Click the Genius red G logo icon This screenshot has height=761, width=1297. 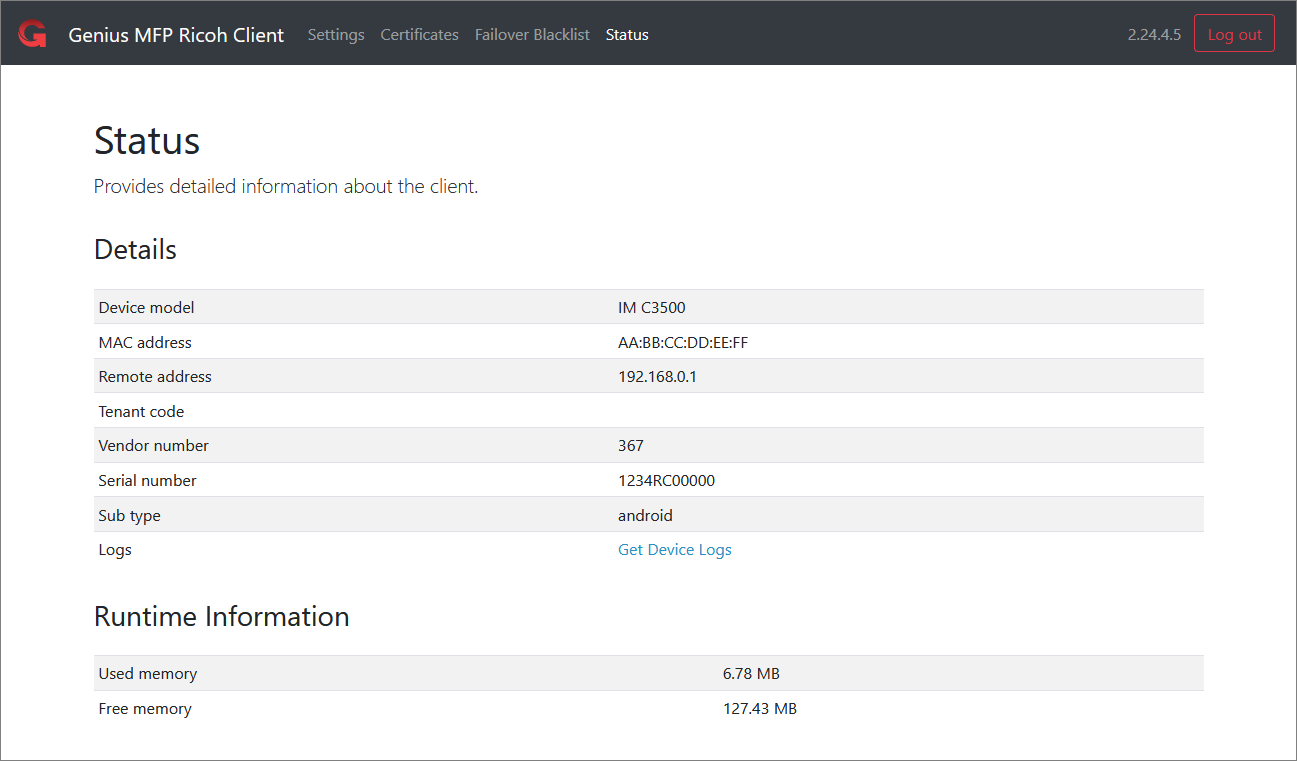click(32, 34)
